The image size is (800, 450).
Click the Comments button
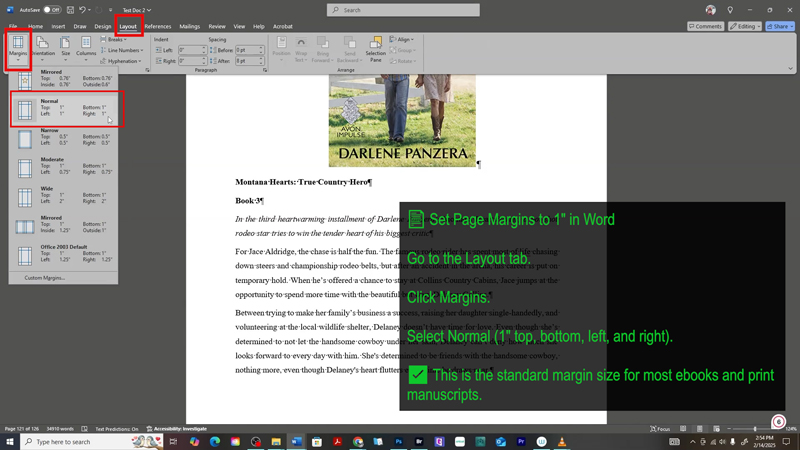(x=705, y=26)
